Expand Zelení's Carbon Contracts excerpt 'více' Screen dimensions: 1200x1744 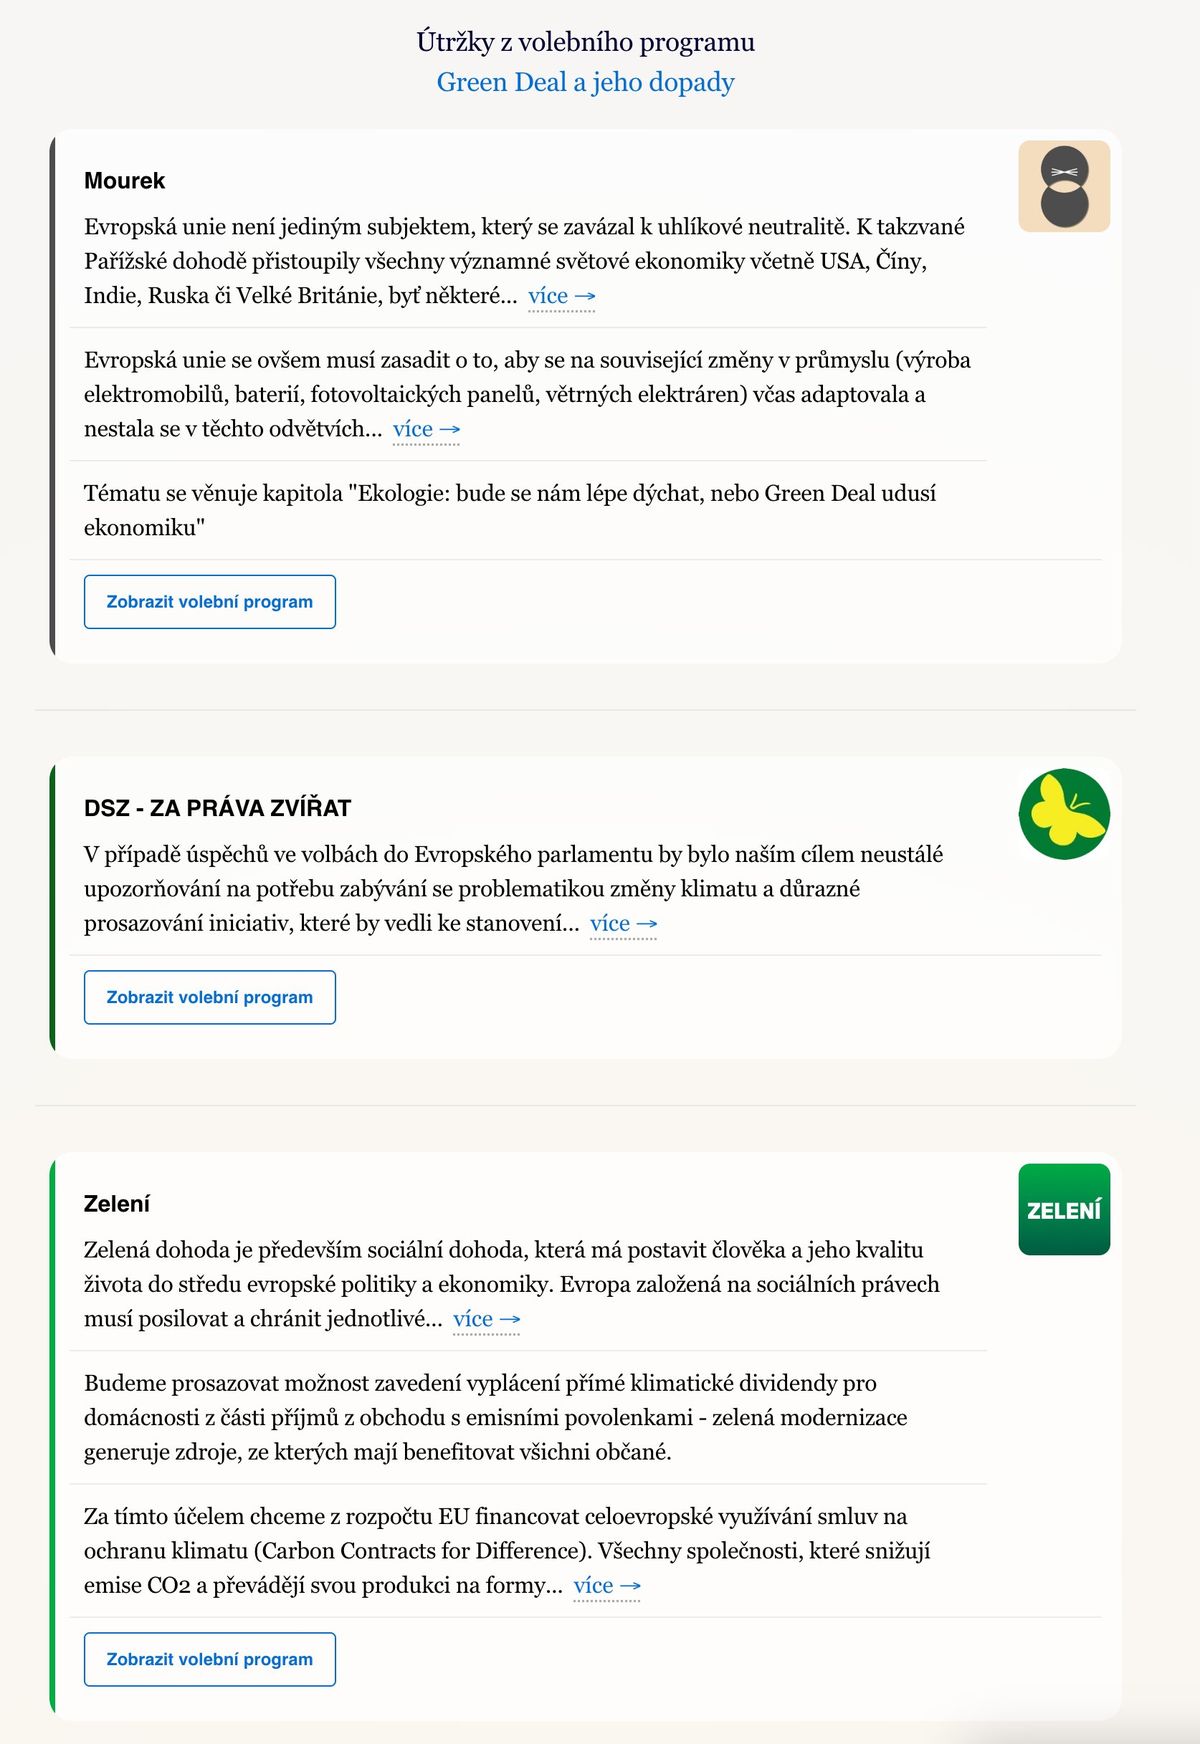[607, 1586]
